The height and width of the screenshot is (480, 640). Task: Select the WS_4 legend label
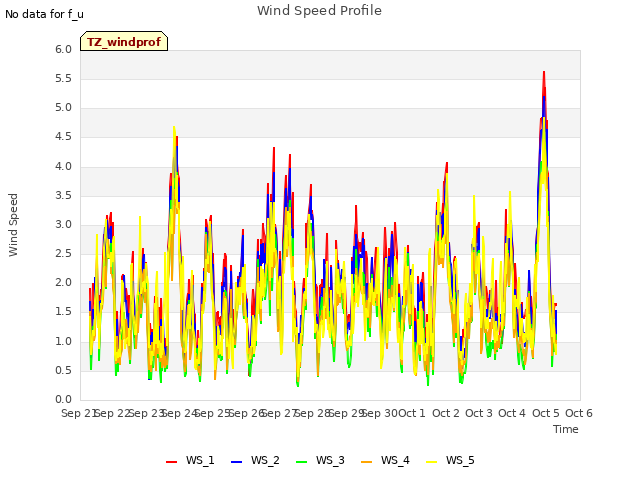[x=395, y=460]
